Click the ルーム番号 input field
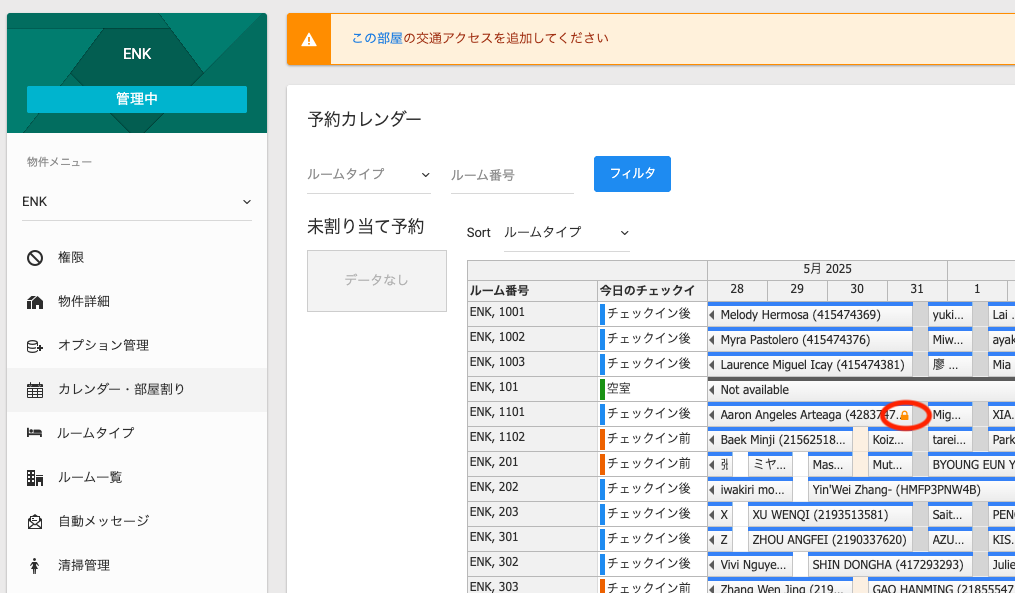The image size is (1015, 593). pyautogui.click(x=511, y=175)
